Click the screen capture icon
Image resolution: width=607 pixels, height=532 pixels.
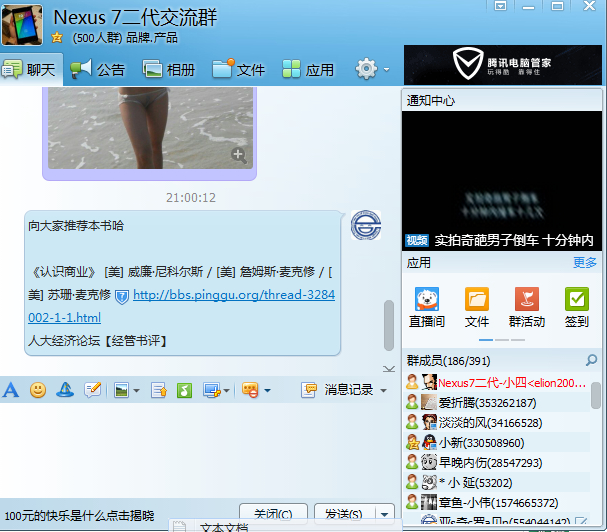click(x=212, y=390)
